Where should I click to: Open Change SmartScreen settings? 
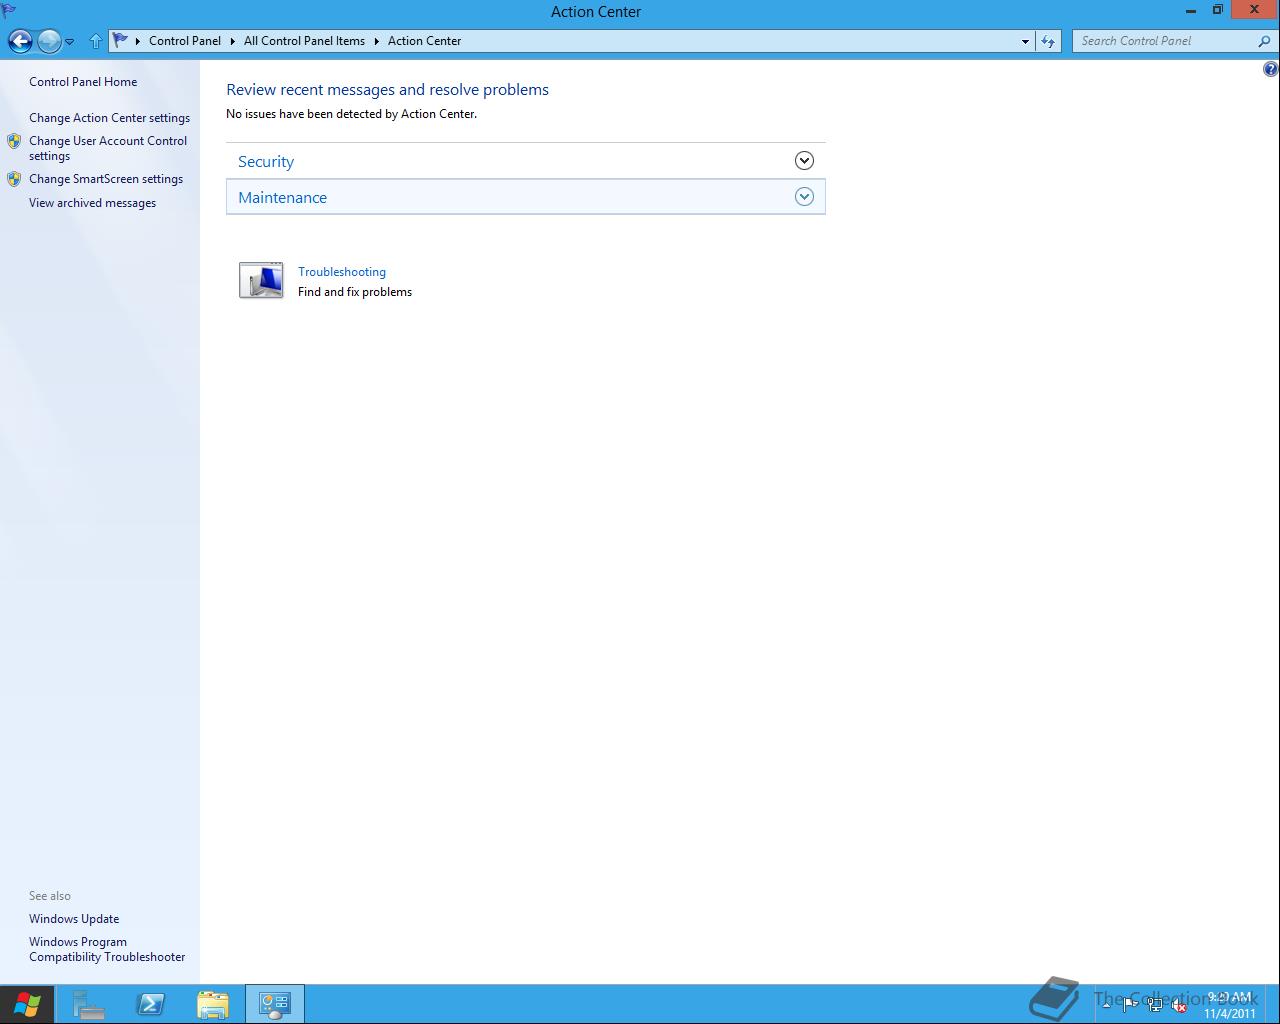(106, 179)
